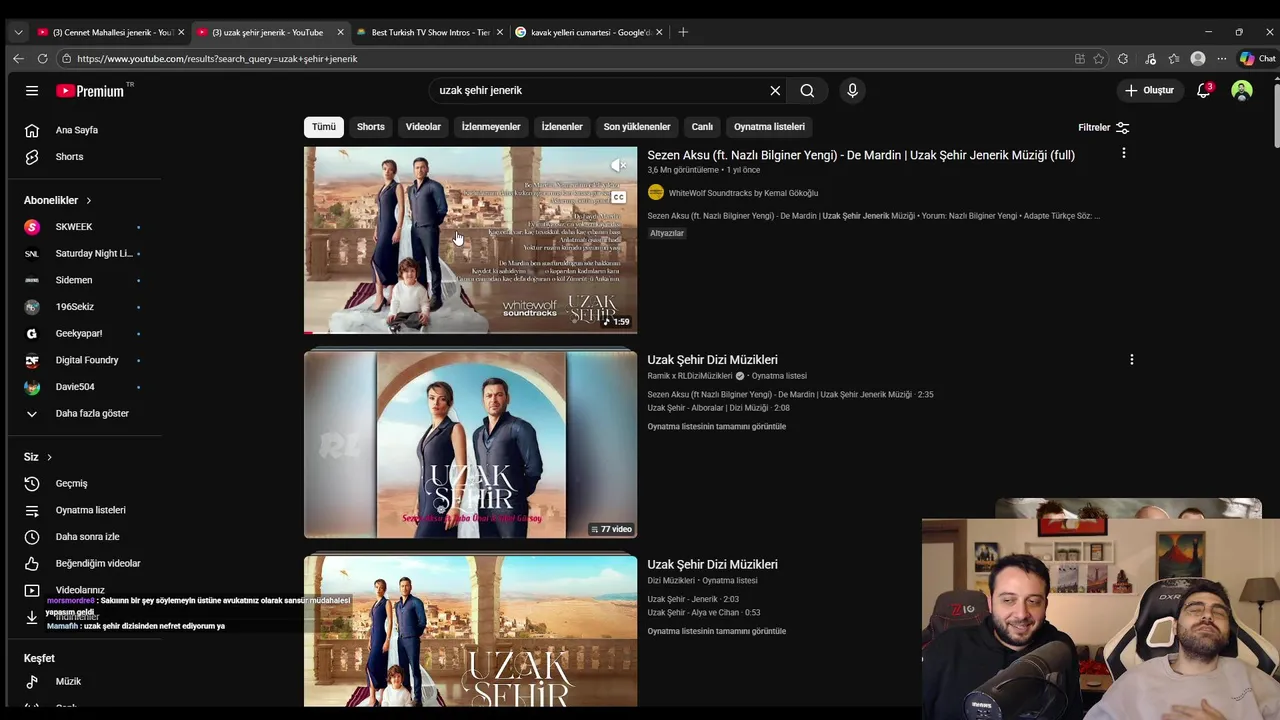Start voice search with the microphone

tap(852, 90)
